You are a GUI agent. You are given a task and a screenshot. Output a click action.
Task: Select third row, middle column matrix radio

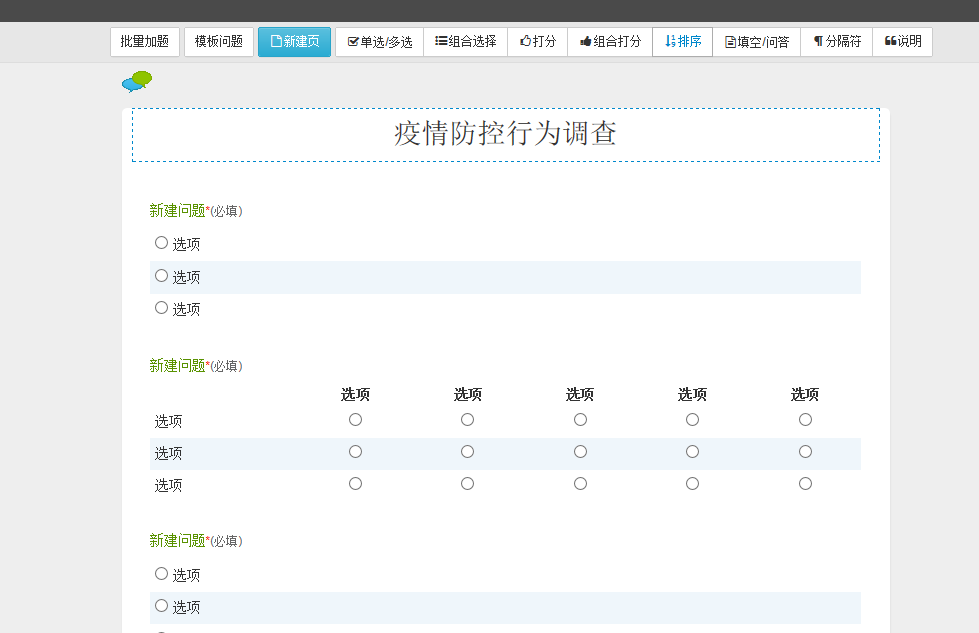[x=580, y=484]
